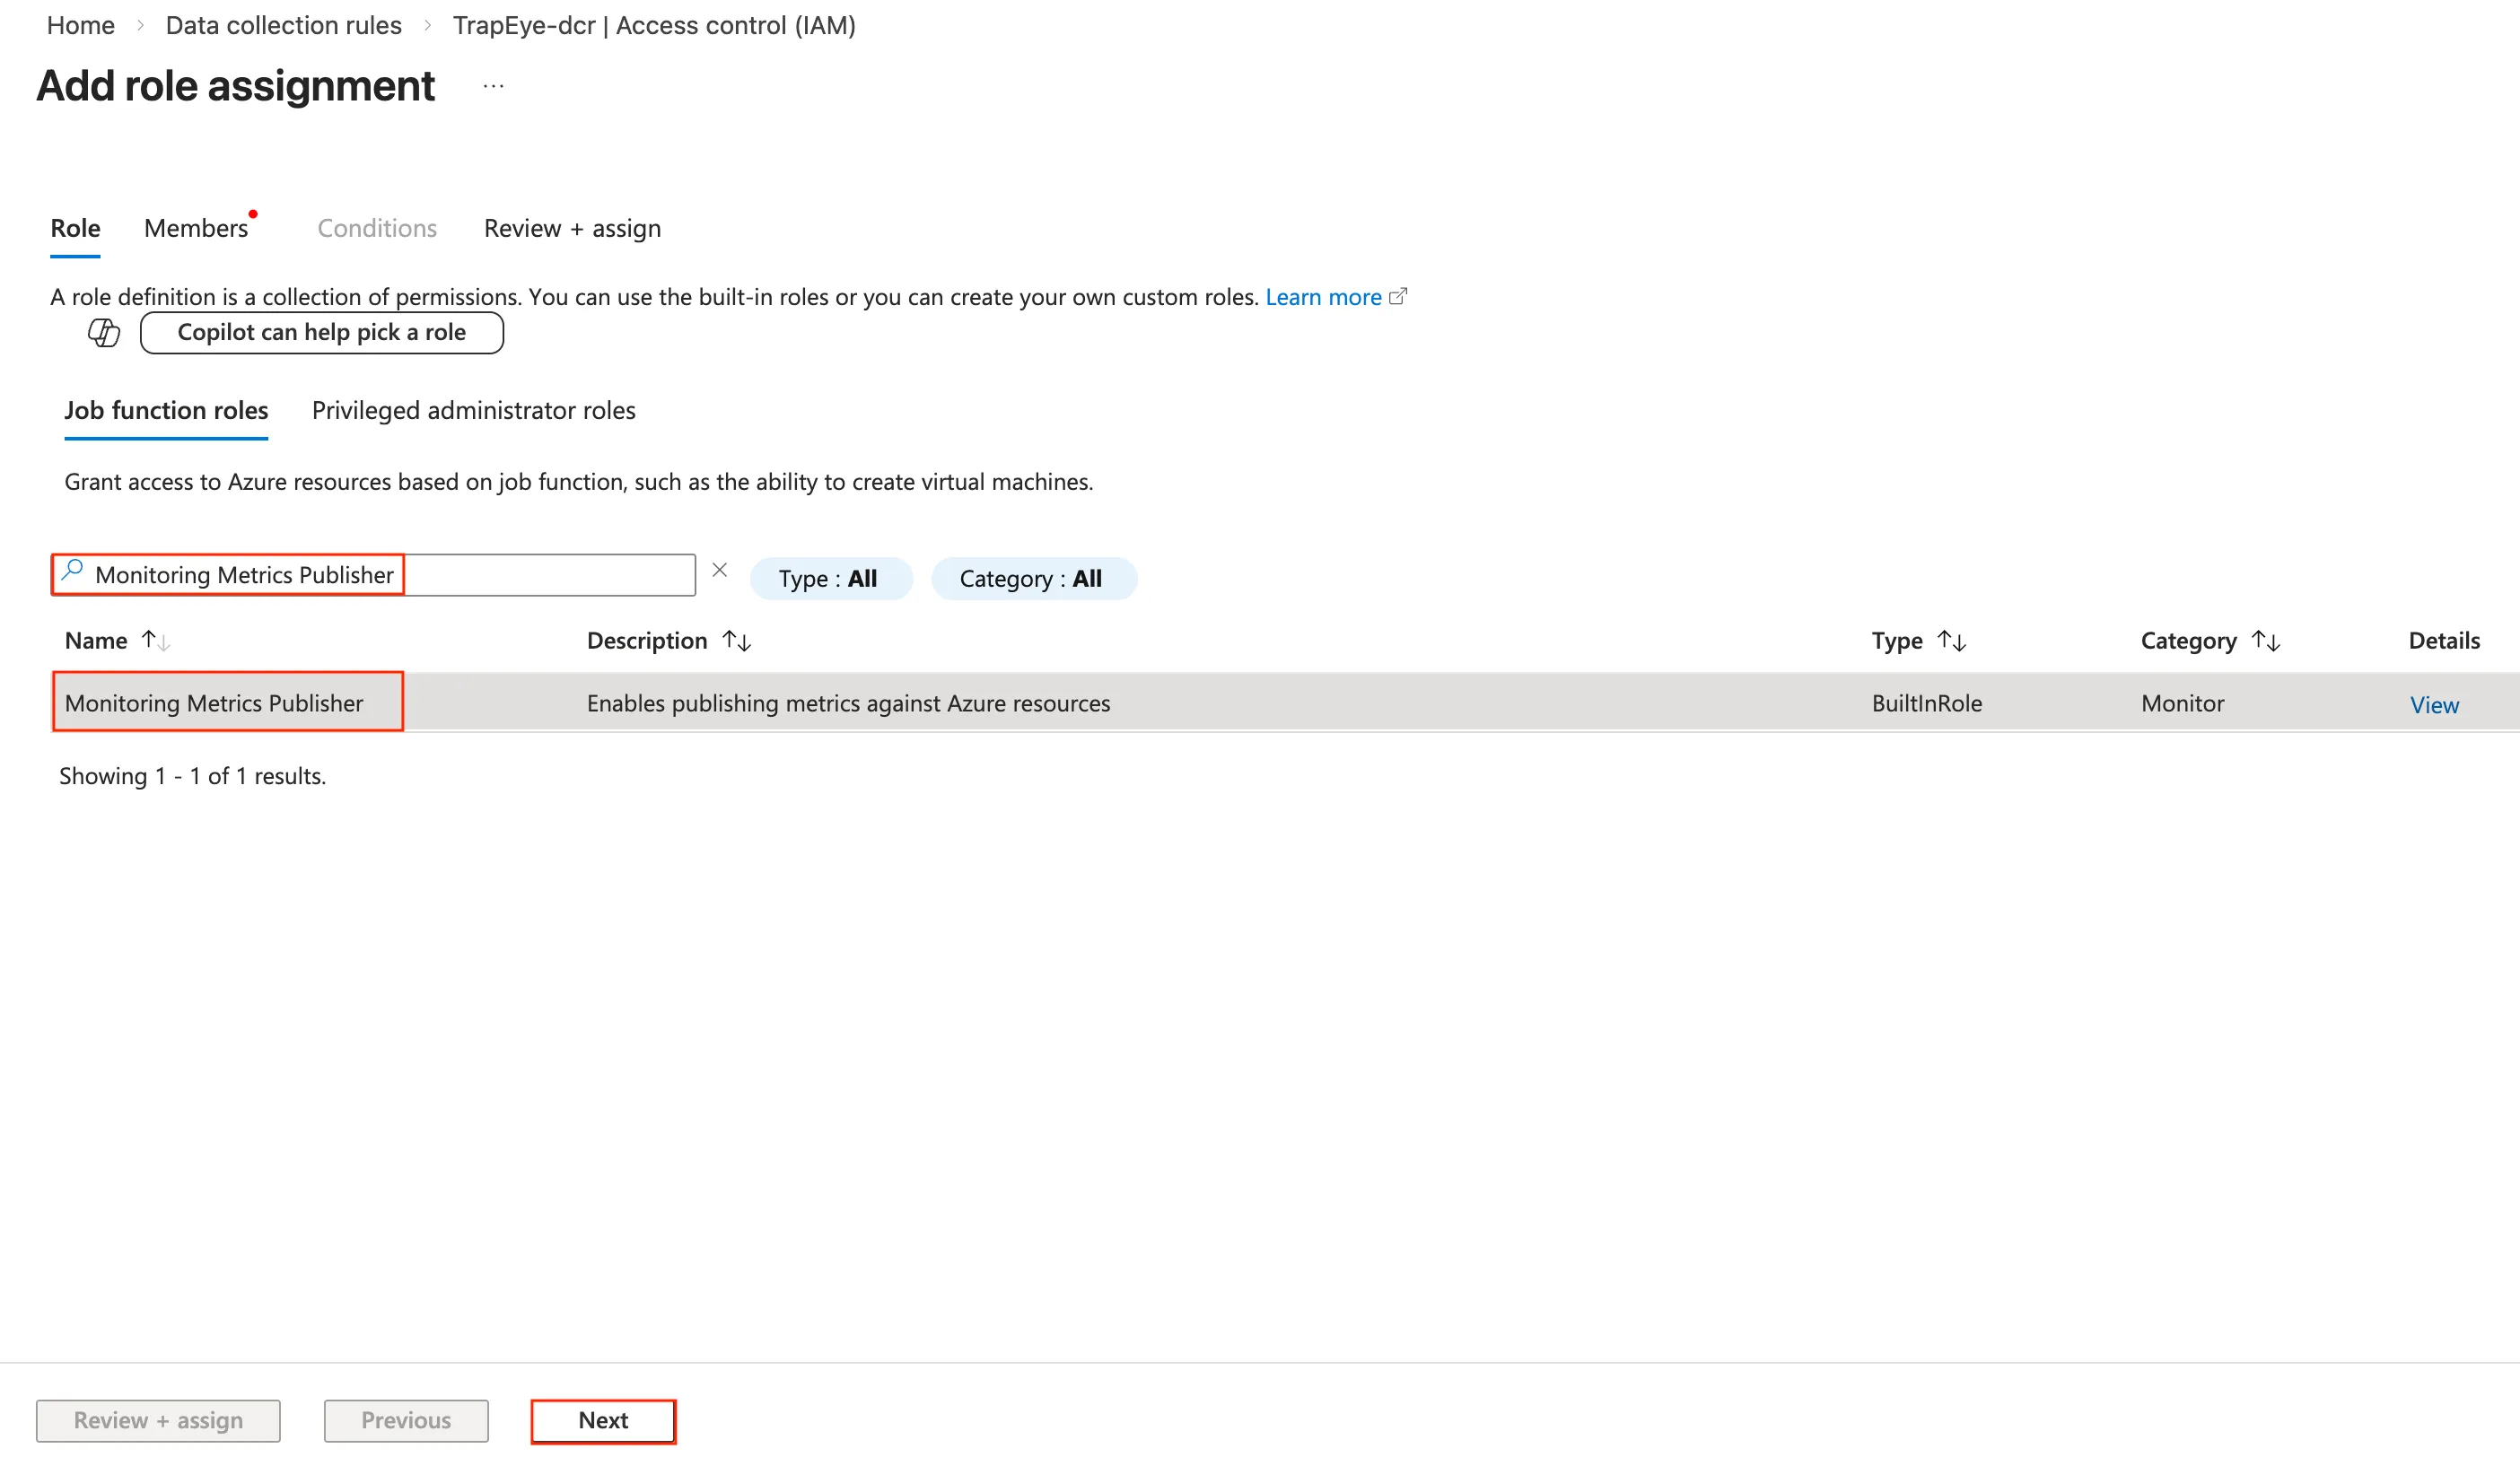Select the Conditions tab
Screen dimensions: 2520x1466
377,228
